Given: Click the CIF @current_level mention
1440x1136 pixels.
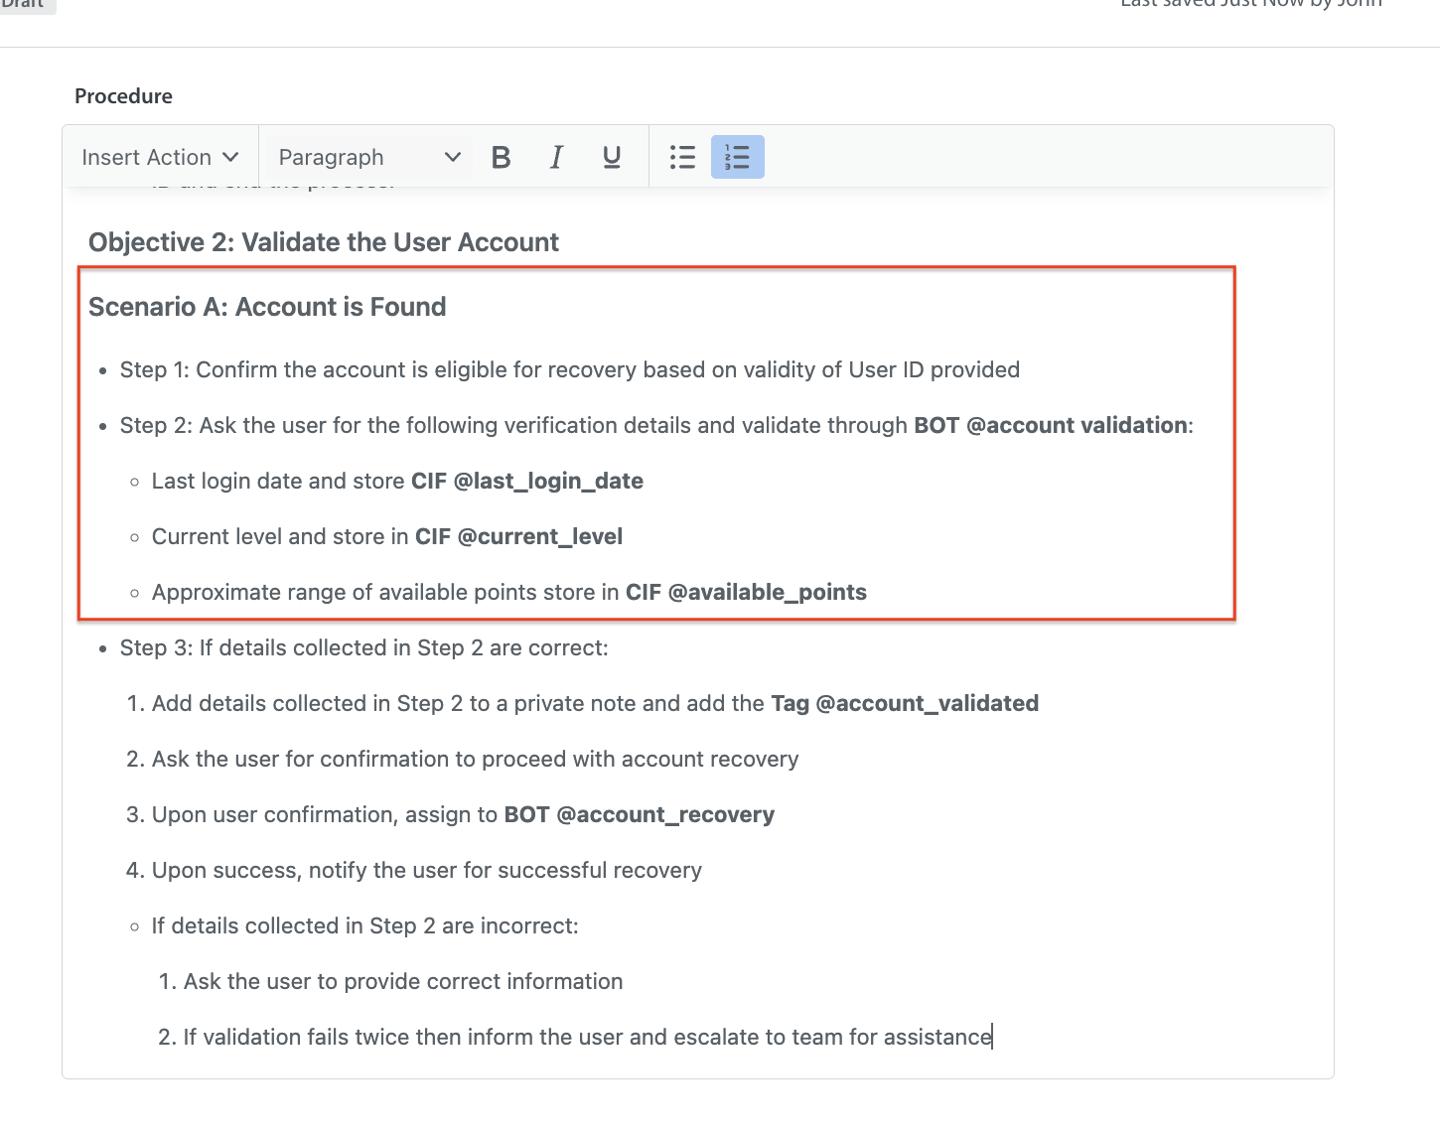Looking at the screenshot, I should (x=519, y=537).
